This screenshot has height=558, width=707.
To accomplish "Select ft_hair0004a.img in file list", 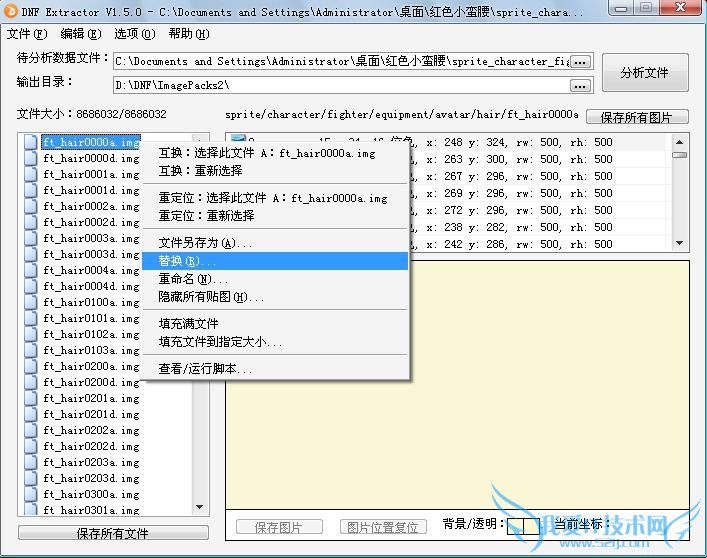I will [x=91, y=270].
